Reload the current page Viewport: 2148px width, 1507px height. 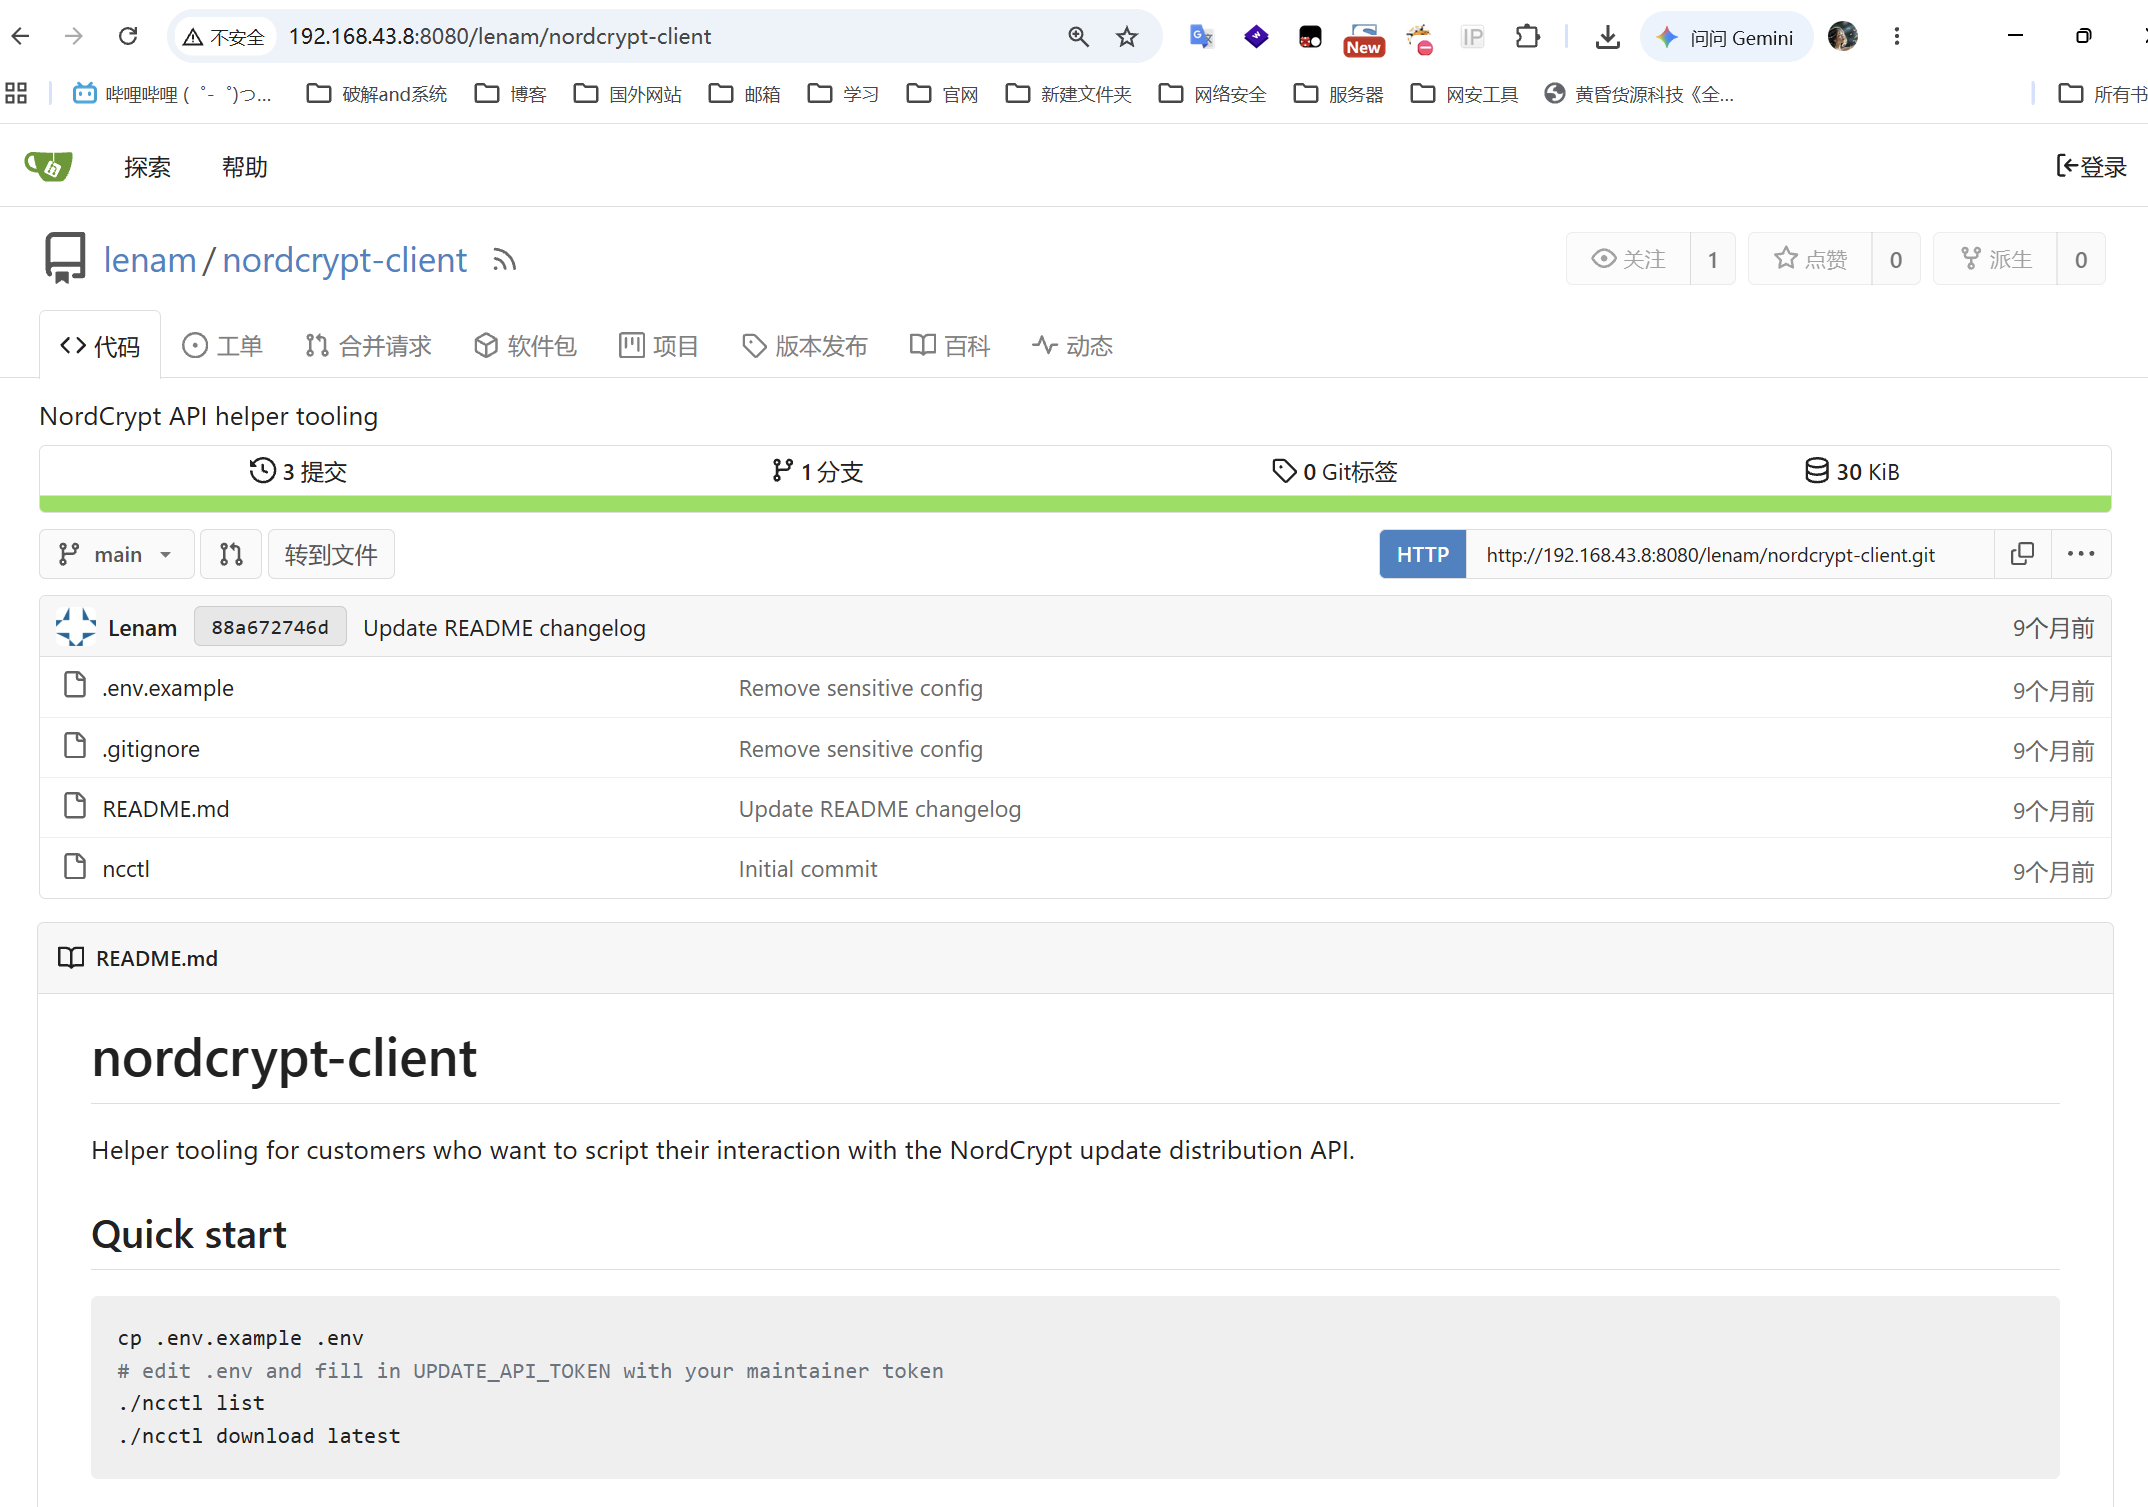pos(128,37)
